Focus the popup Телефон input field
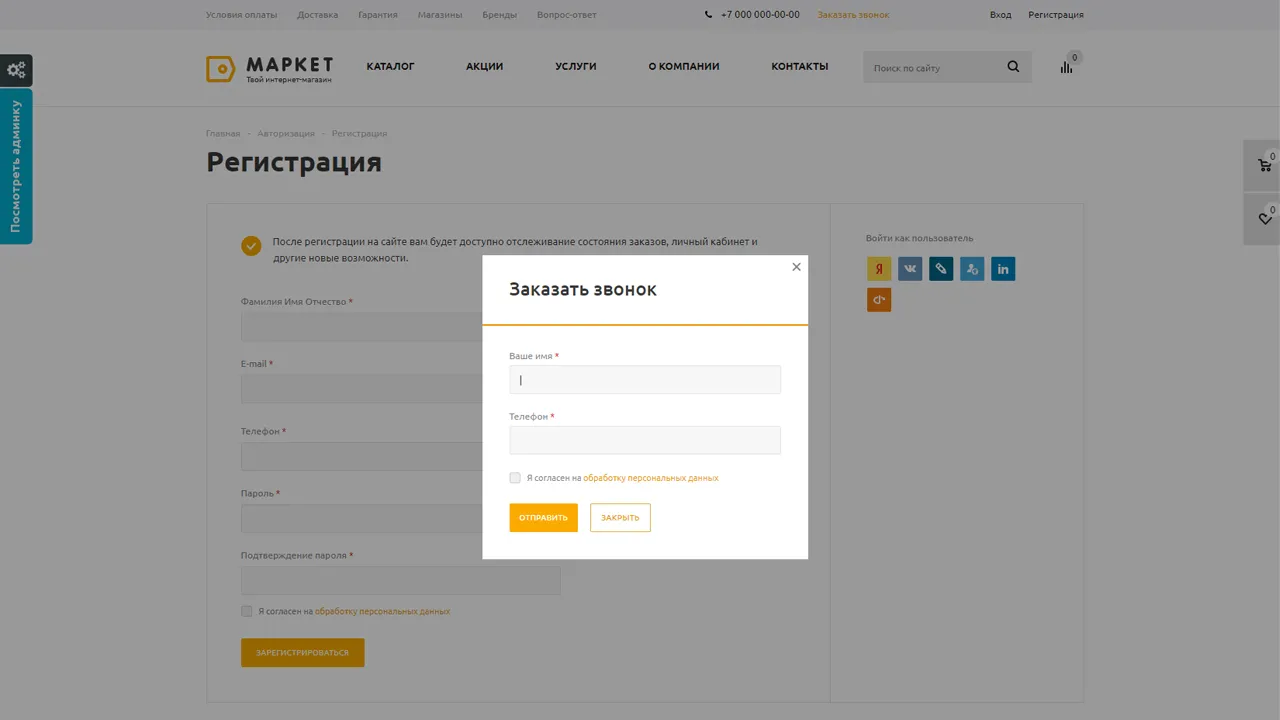 (x=645, y=440)
